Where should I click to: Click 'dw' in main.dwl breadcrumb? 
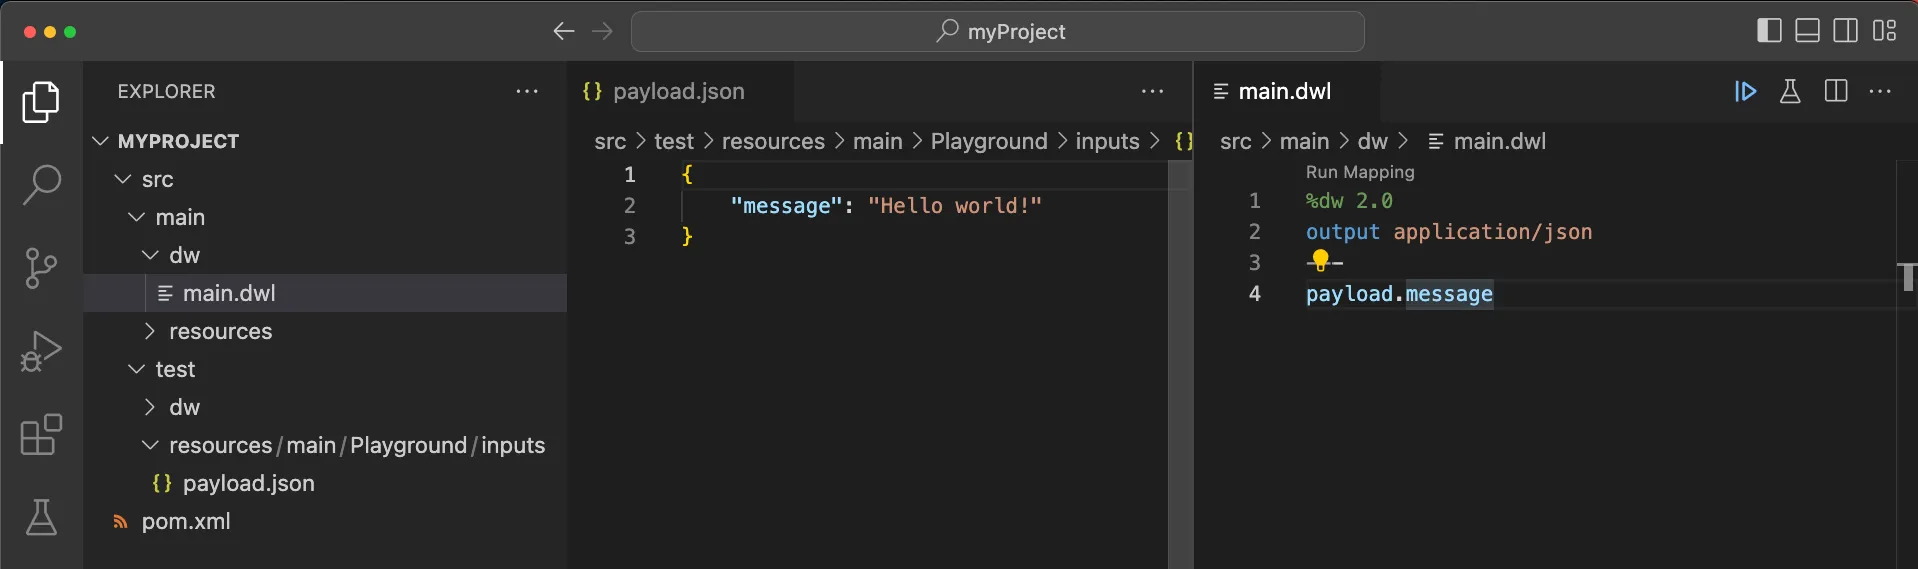coord(1373,141)
